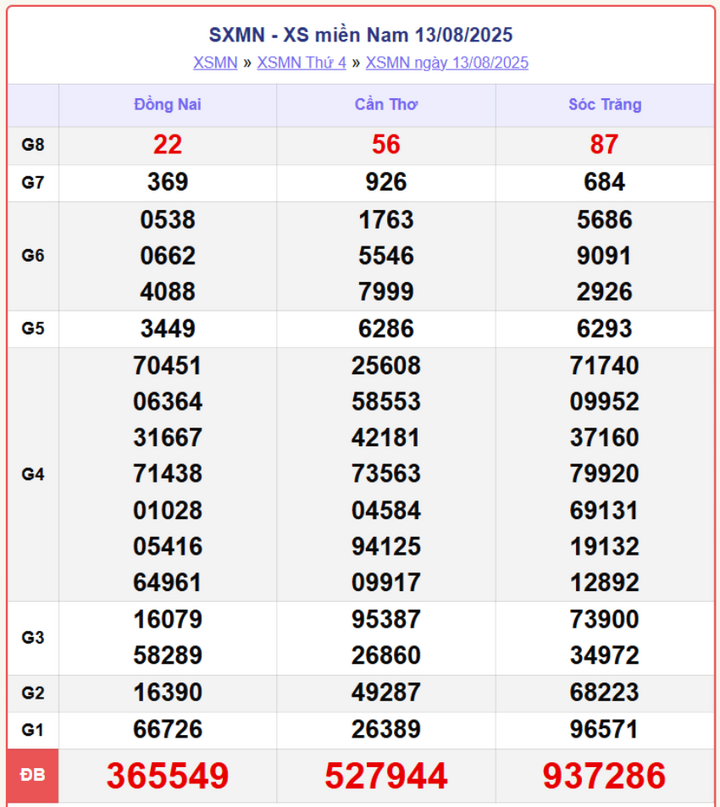Click G4 result 06364
Viewport: 720px width, 807px height.
tap(168, 402)
